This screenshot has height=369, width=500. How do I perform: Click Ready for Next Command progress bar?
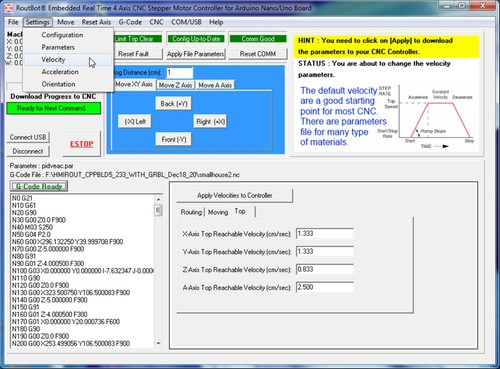tap(53, 108)
